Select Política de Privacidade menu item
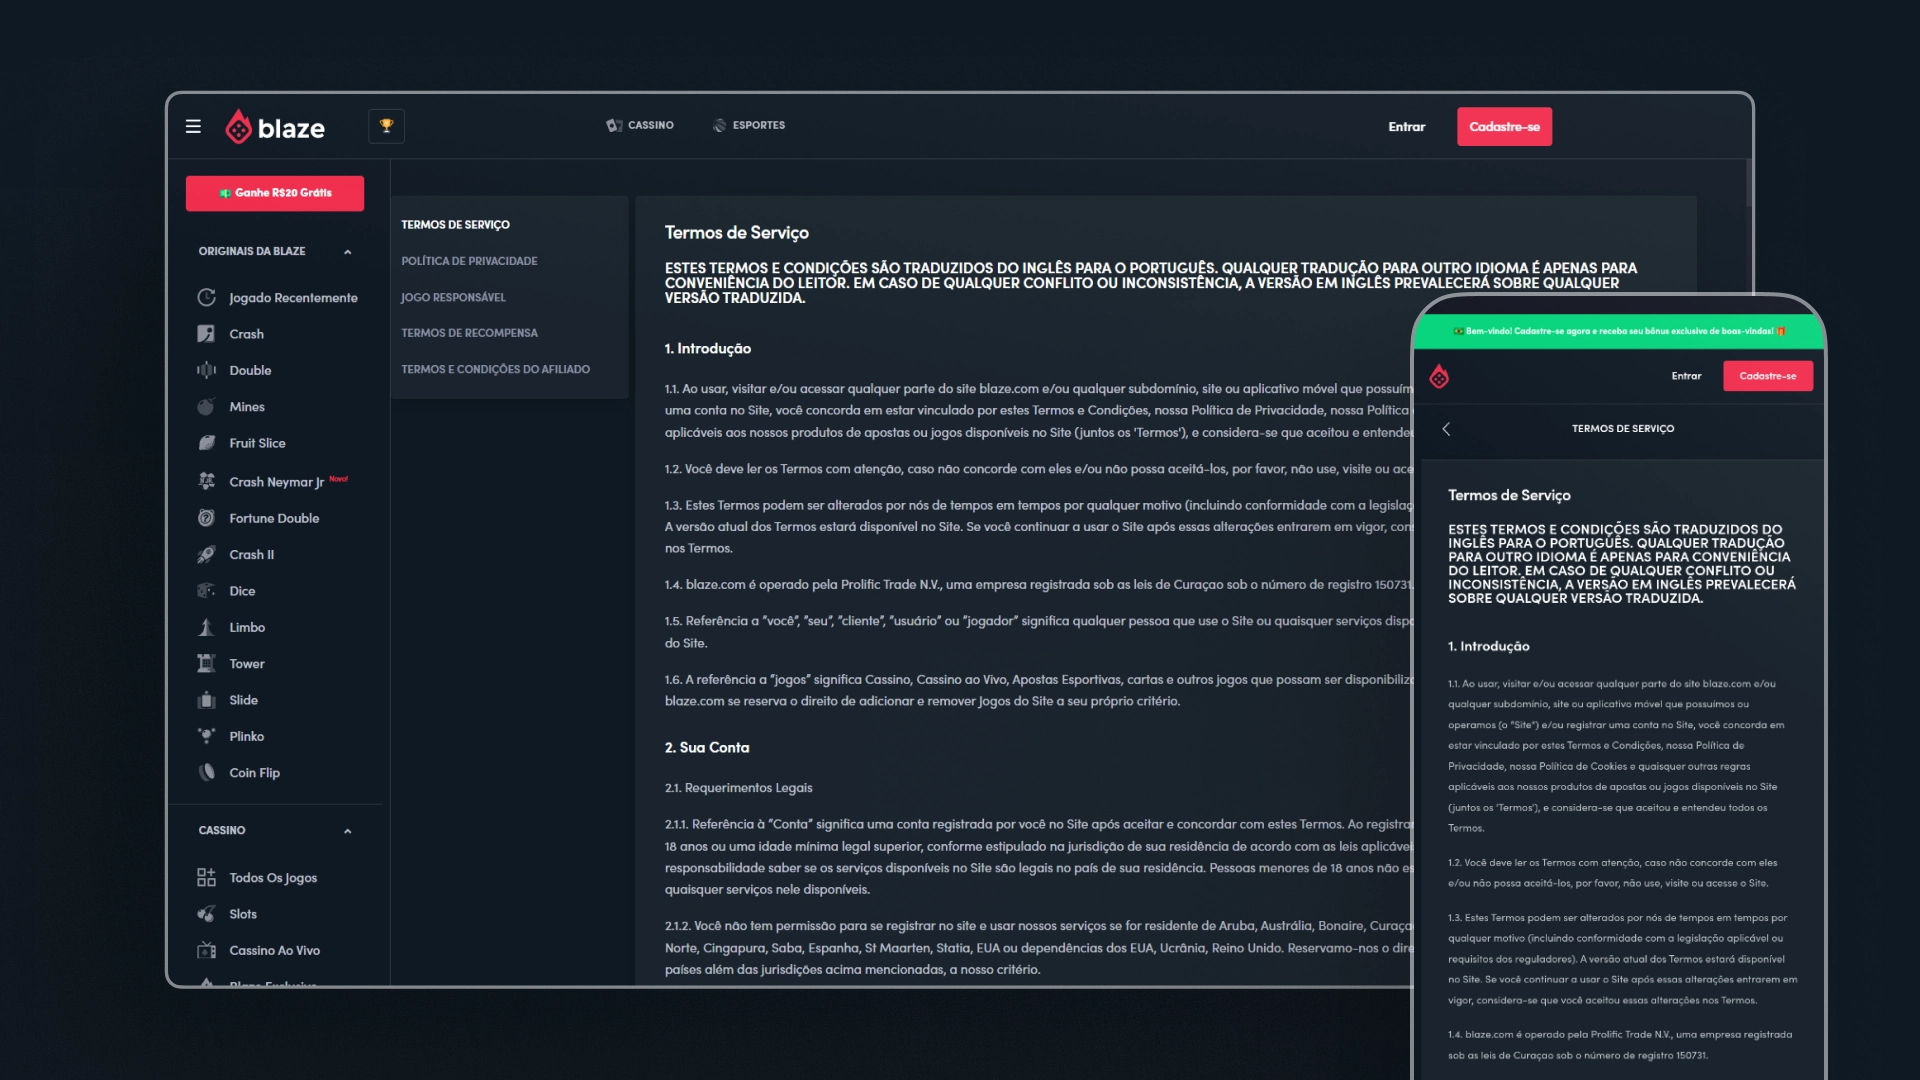Image resolution: width=1920 pixels, height=1080 pixels. coord(469,261)
